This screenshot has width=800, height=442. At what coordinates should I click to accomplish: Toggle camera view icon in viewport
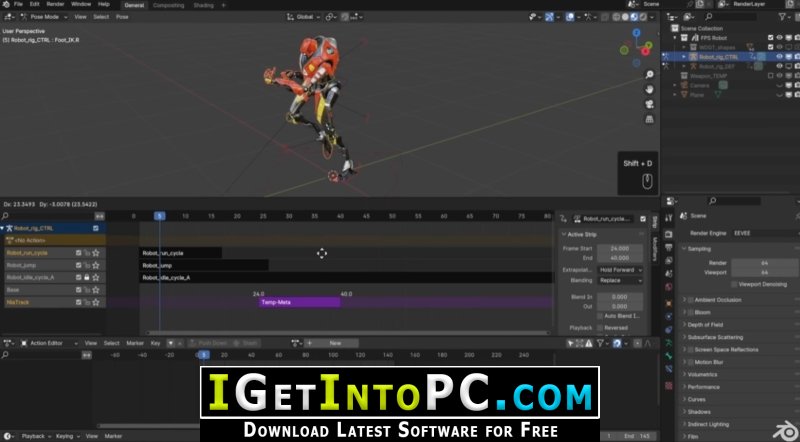tap(648, 104)
